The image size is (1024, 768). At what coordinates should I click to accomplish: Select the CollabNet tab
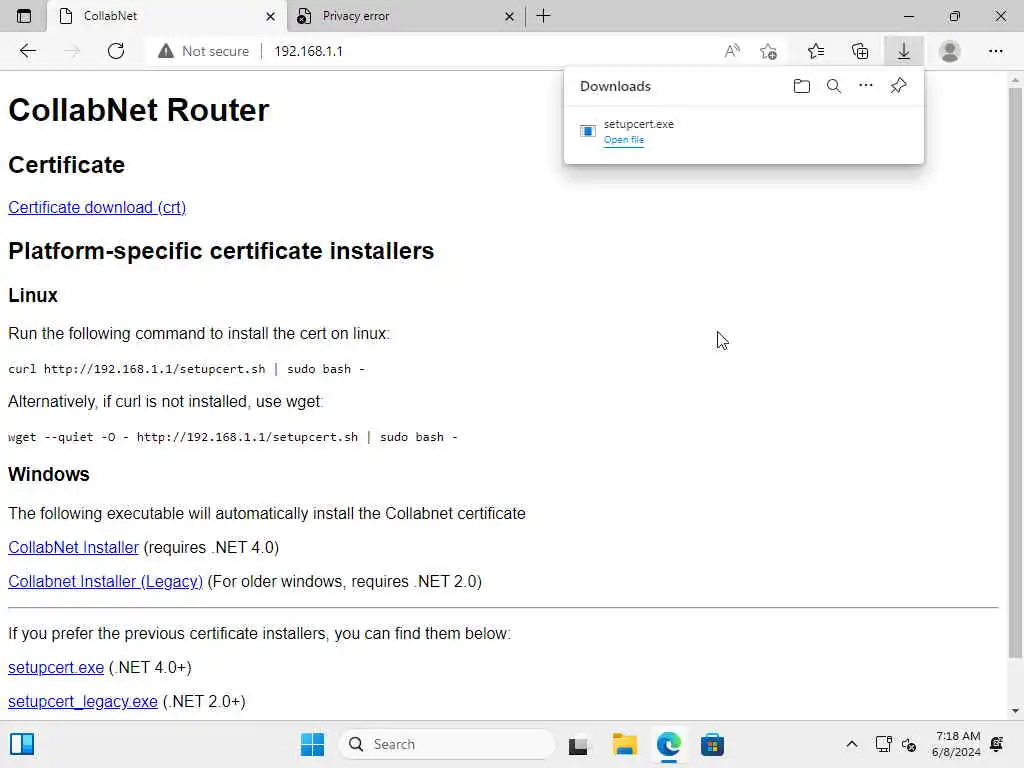click(x=167, y=16)
